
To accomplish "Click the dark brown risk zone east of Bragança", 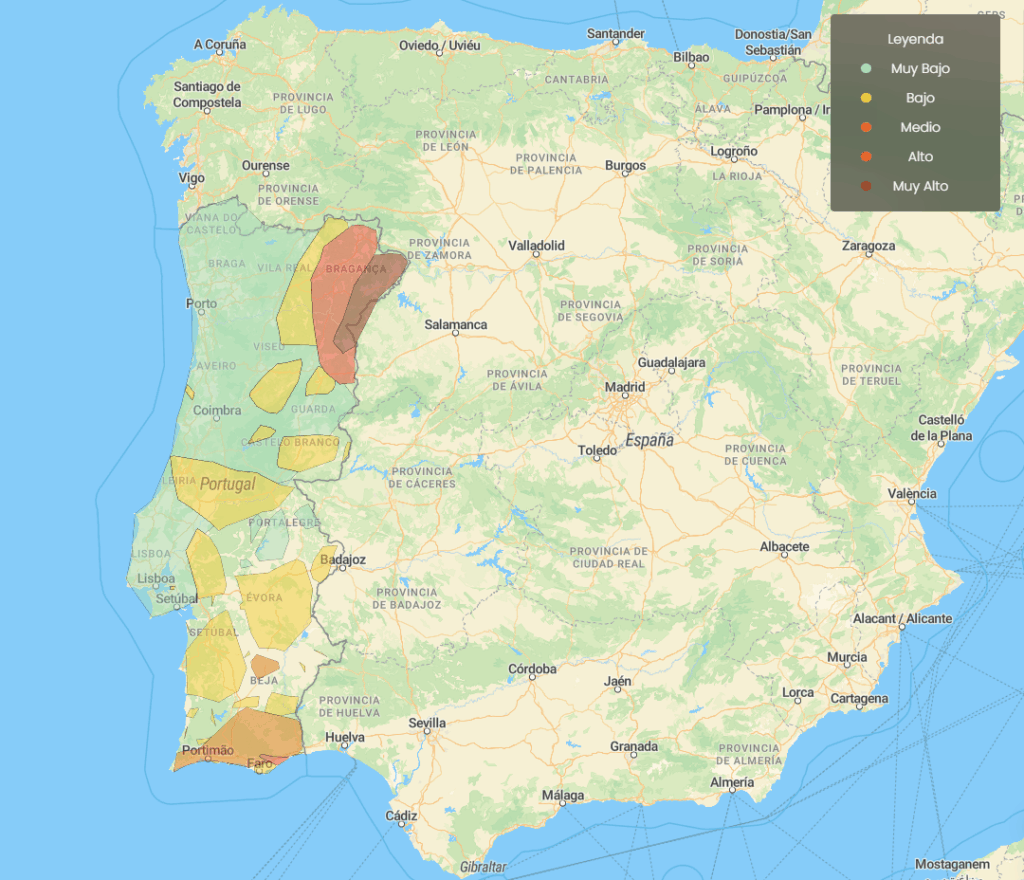I will pyautogui.click(x=380, y=285).
